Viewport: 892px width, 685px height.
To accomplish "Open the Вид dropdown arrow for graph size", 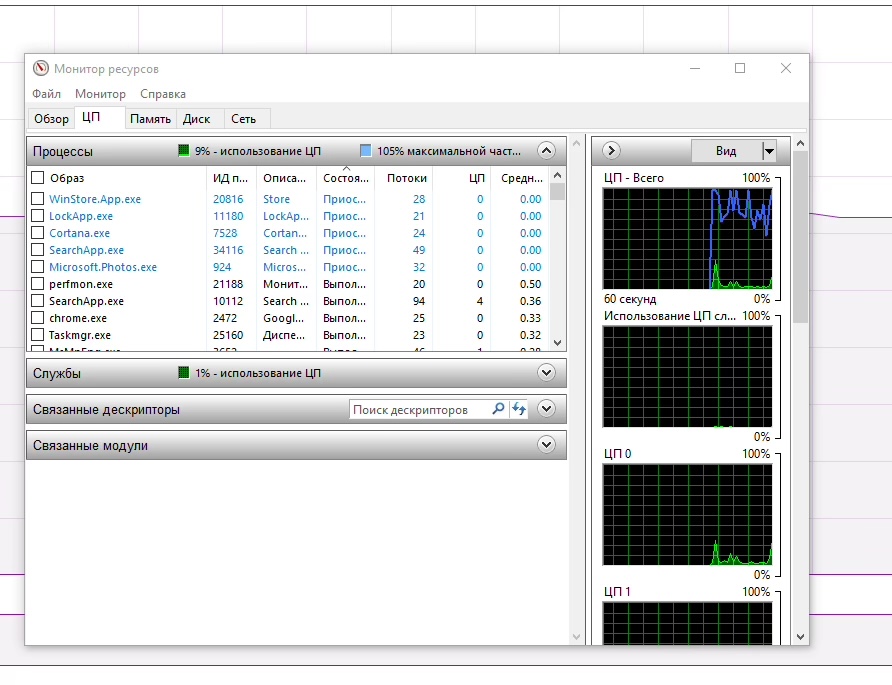I will click(x=769, y=151).
